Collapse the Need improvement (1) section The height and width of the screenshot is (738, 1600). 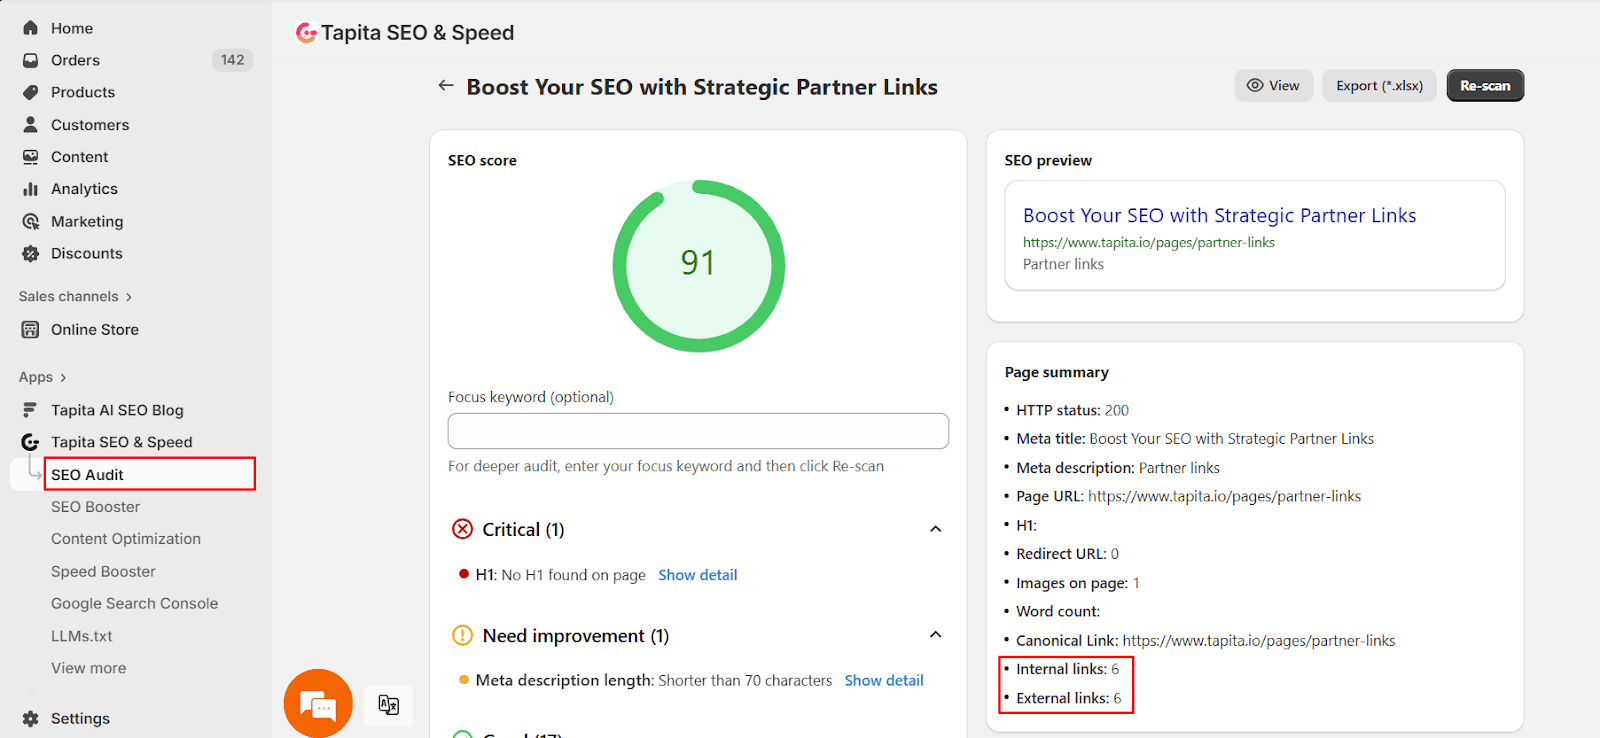pyautogui.click(x=936, y=635)
